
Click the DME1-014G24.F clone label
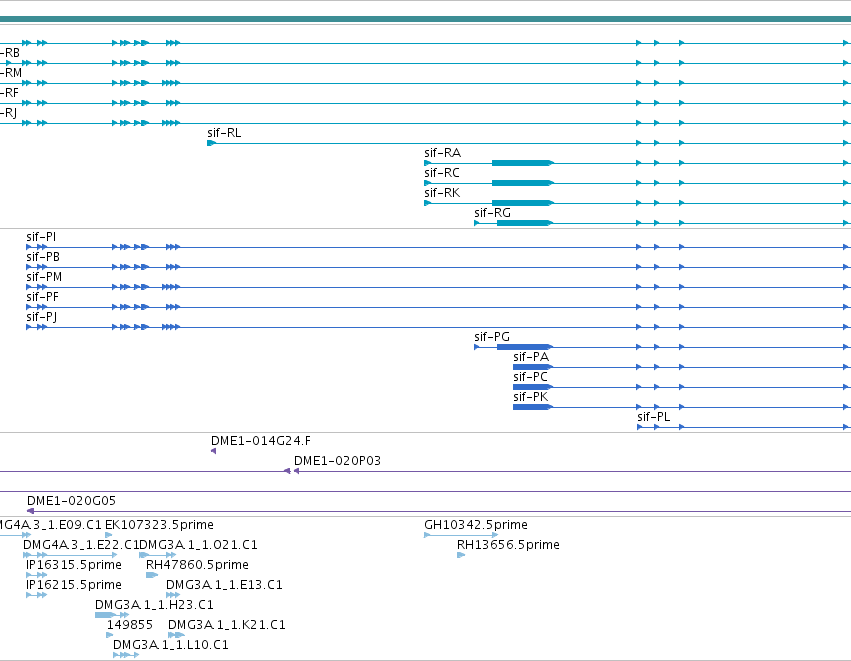pos(261,441)
